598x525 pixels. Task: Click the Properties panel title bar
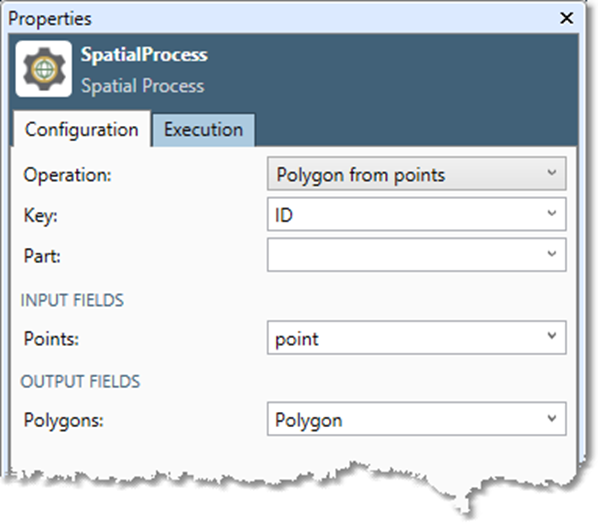point(282,18)
